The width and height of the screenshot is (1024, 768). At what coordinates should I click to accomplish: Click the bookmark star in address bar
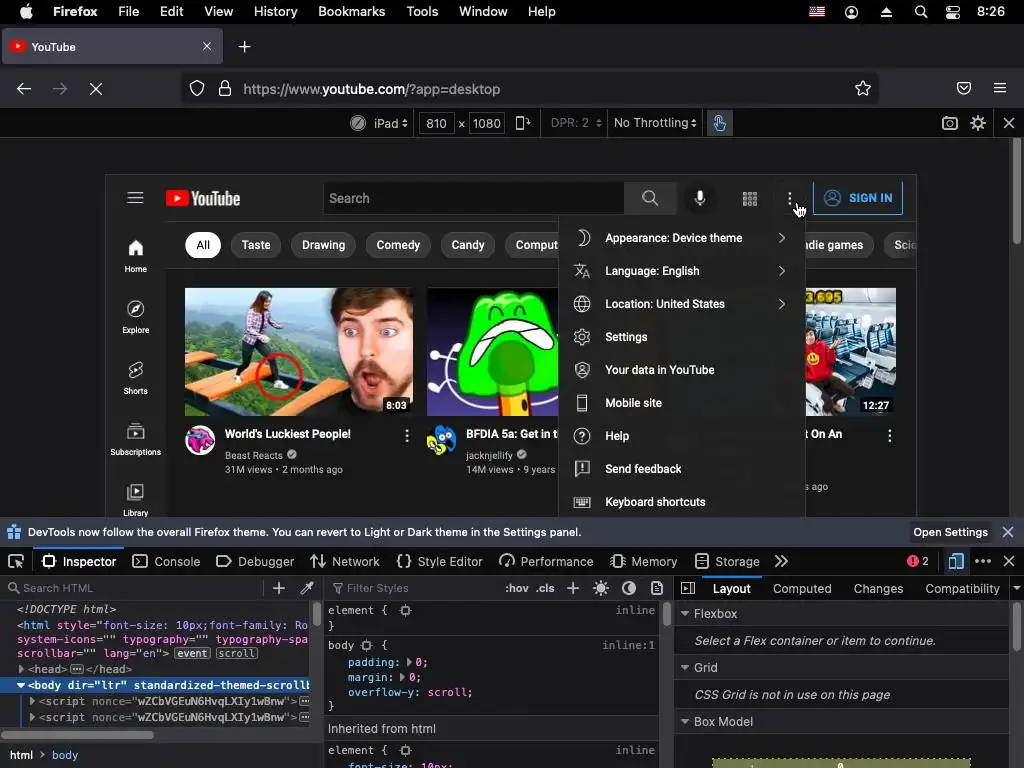[x=863, y=88]
